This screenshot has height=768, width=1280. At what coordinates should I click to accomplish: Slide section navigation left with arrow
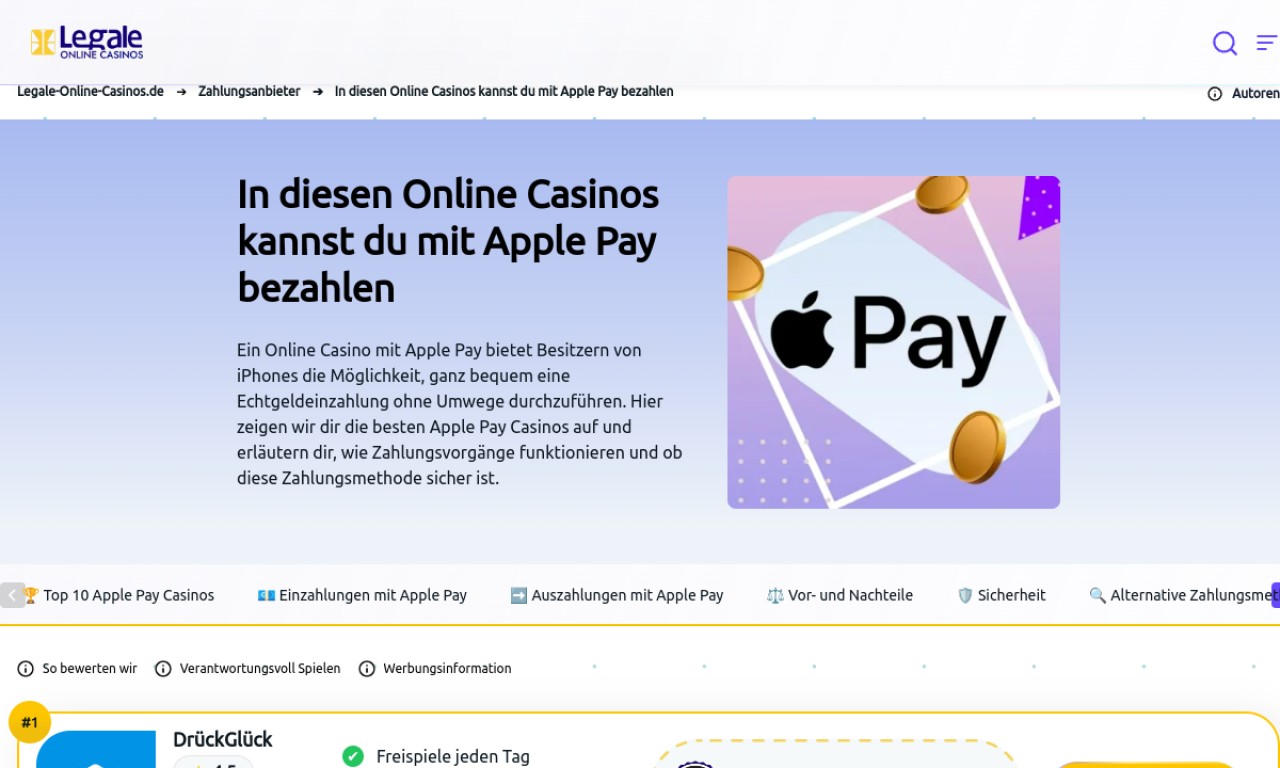pos(12,595)
